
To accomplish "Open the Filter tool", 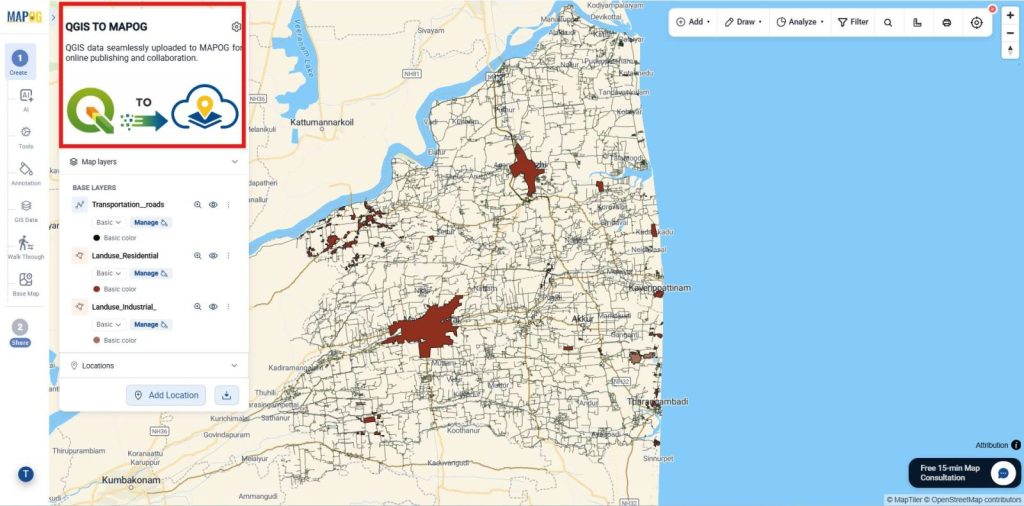I will [853, 22].
